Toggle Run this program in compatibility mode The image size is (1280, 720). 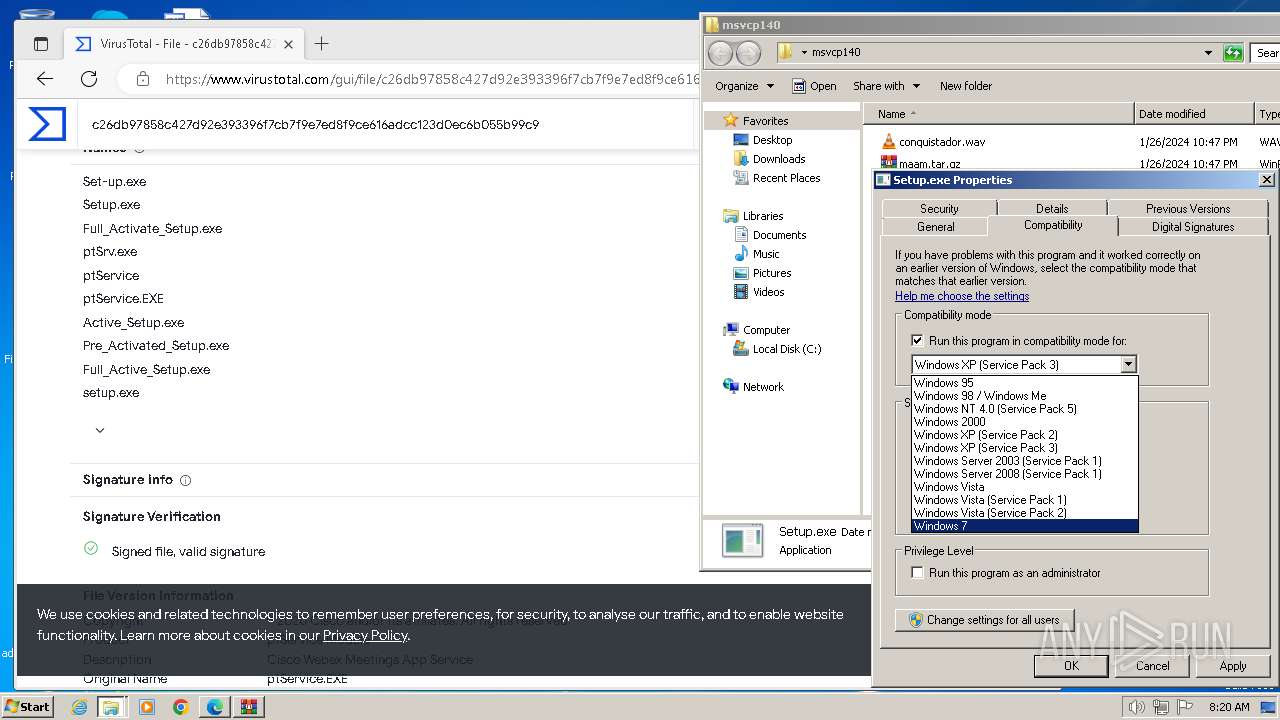(x=917, y=341)
